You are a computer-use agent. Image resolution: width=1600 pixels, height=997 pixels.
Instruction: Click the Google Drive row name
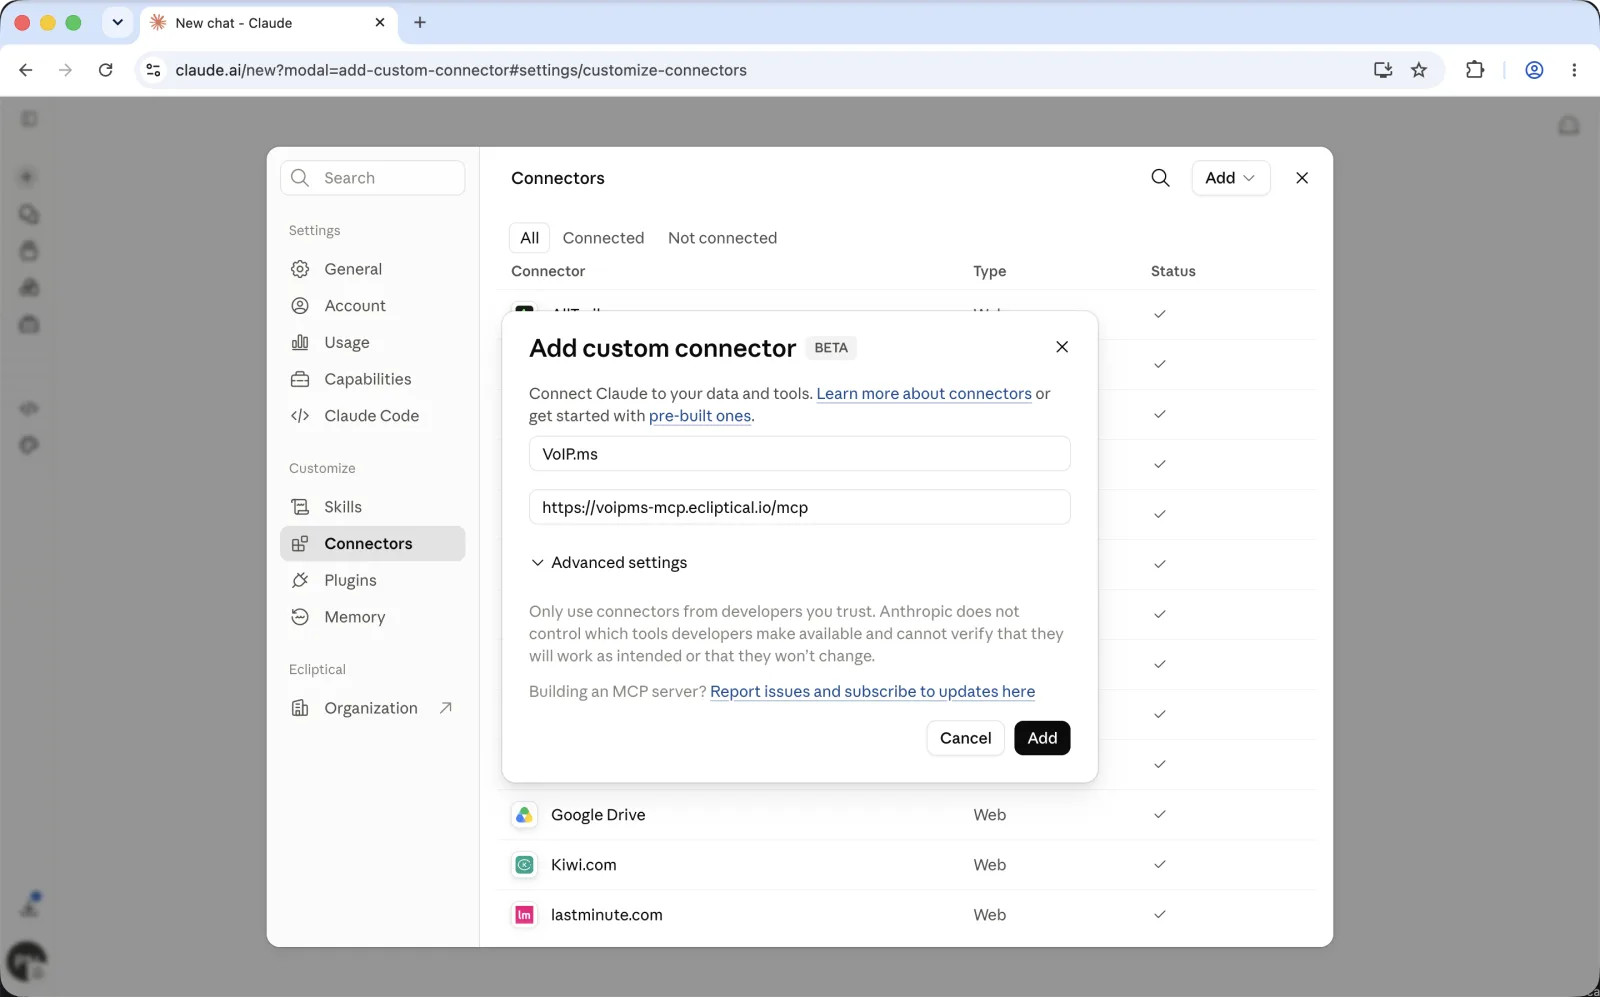[598, 815]
